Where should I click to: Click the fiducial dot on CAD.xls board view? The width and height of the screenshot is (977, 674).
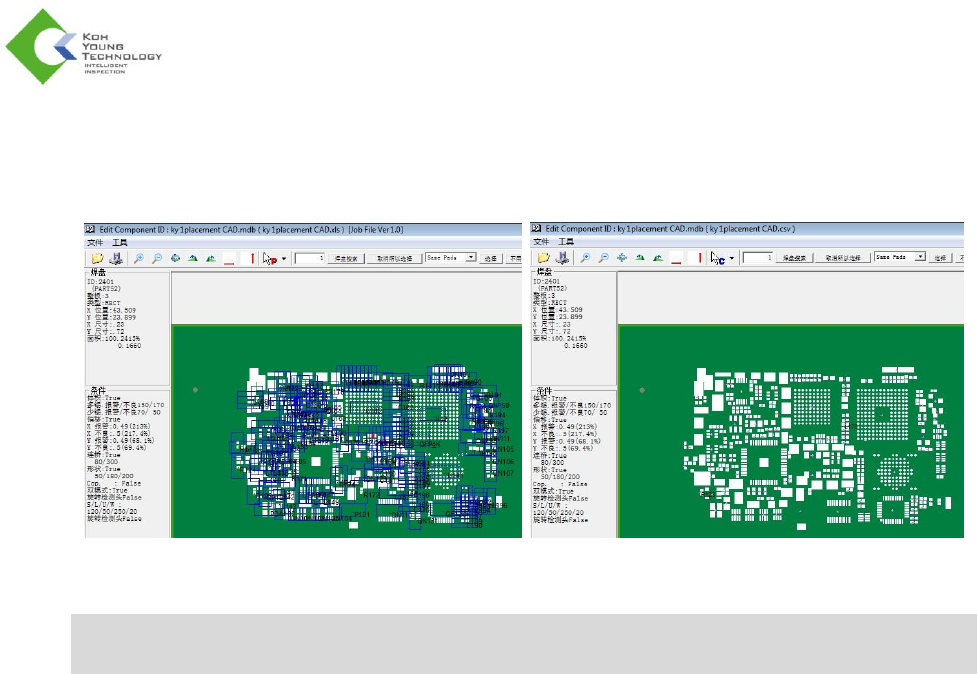coord(196,390)
